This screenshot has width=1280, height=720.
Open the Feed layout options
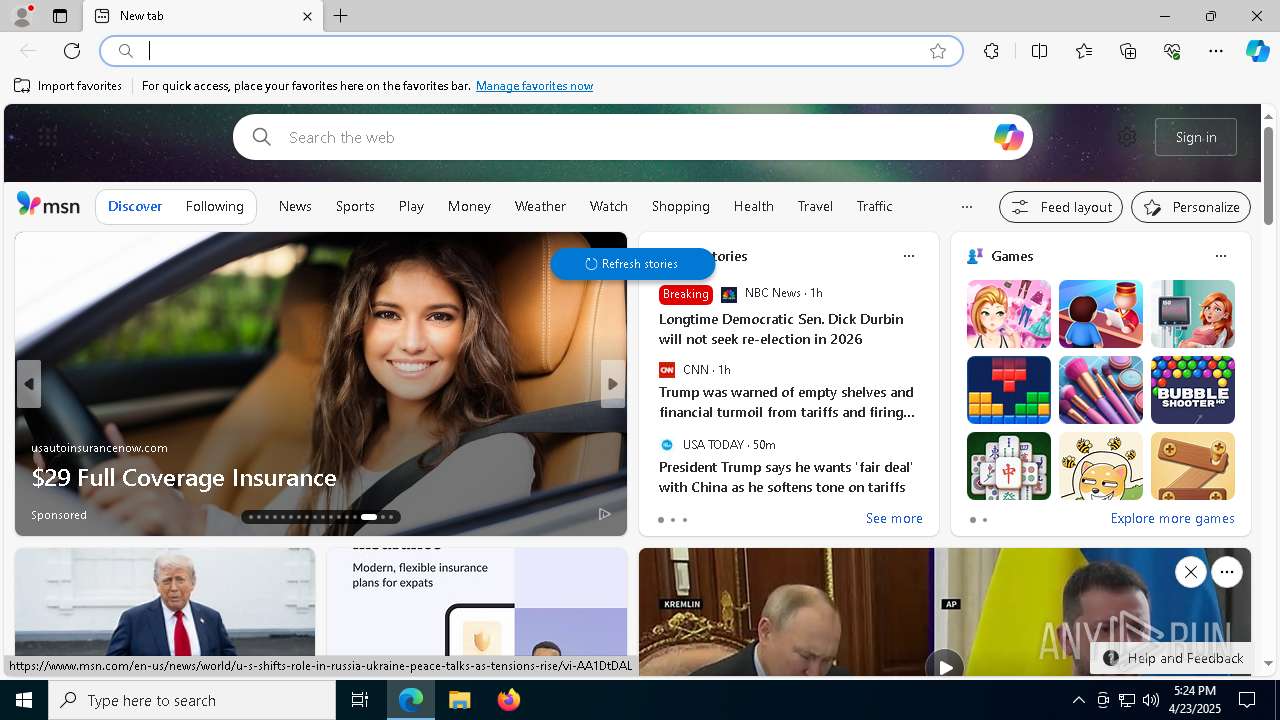[x=1061, y=207]
